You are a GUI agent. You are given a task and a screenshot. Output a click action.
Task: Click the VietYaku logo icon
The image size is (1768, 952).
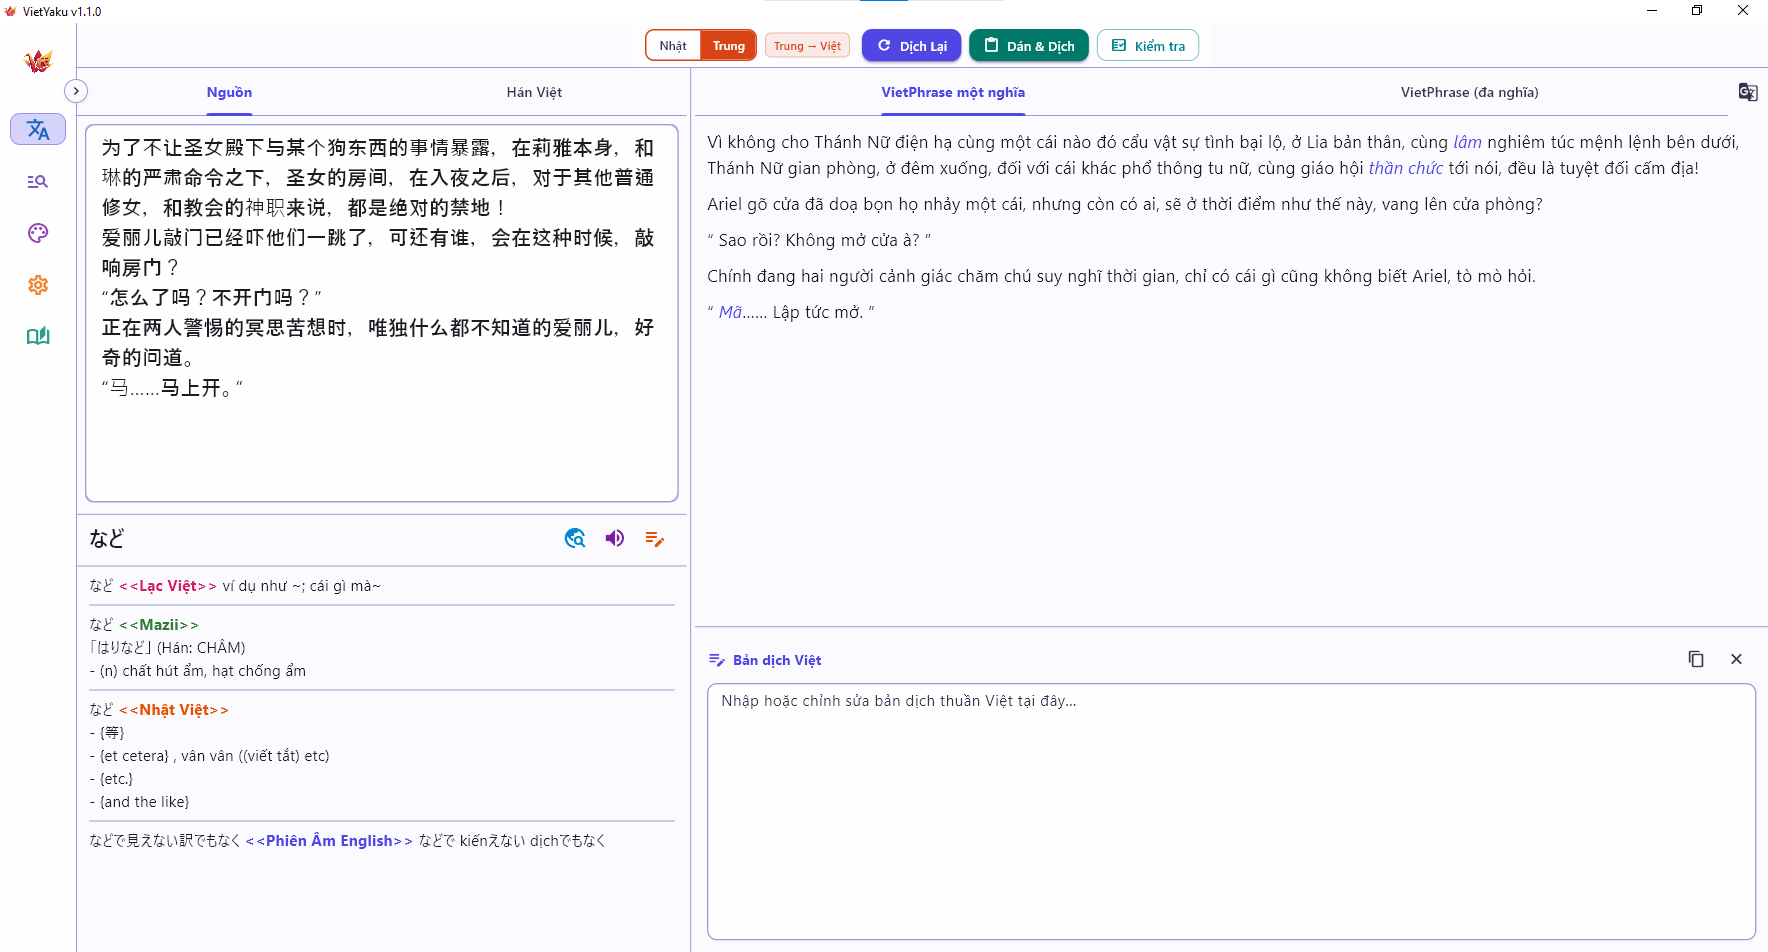click(38, 61)
